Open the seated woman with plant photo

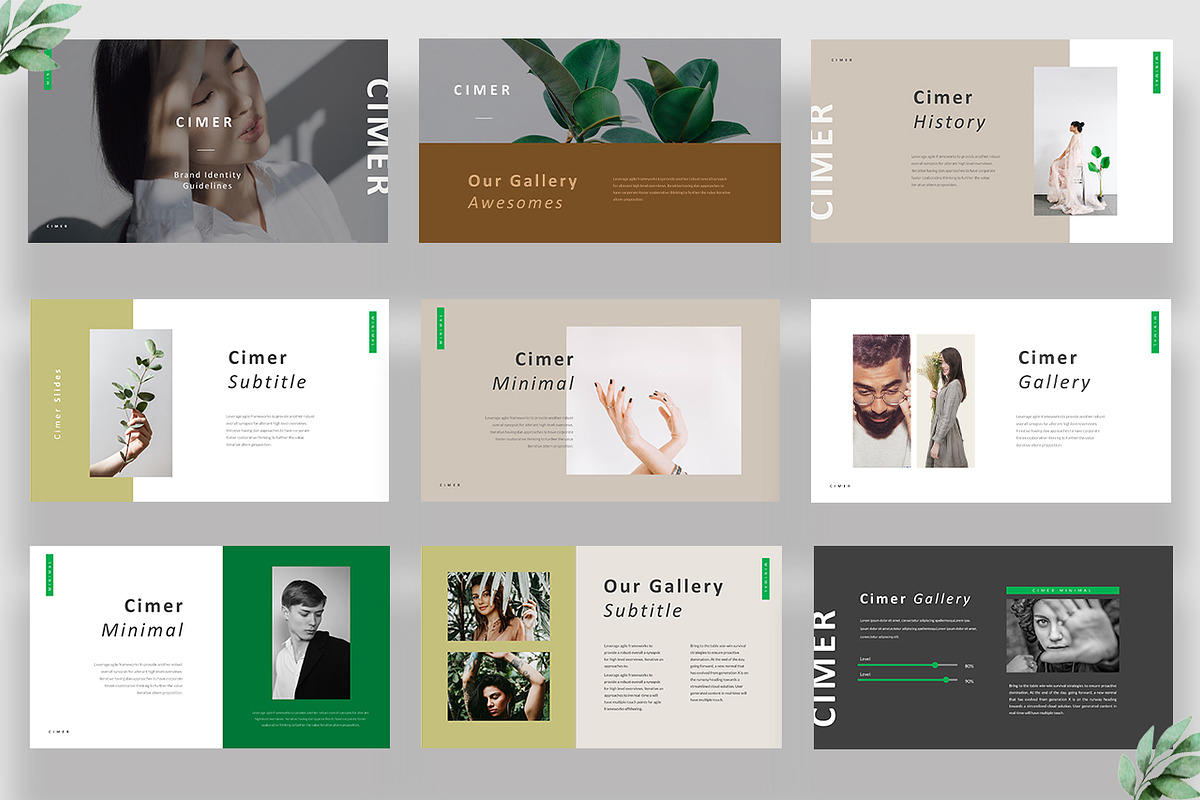[x=1075, y=141]
